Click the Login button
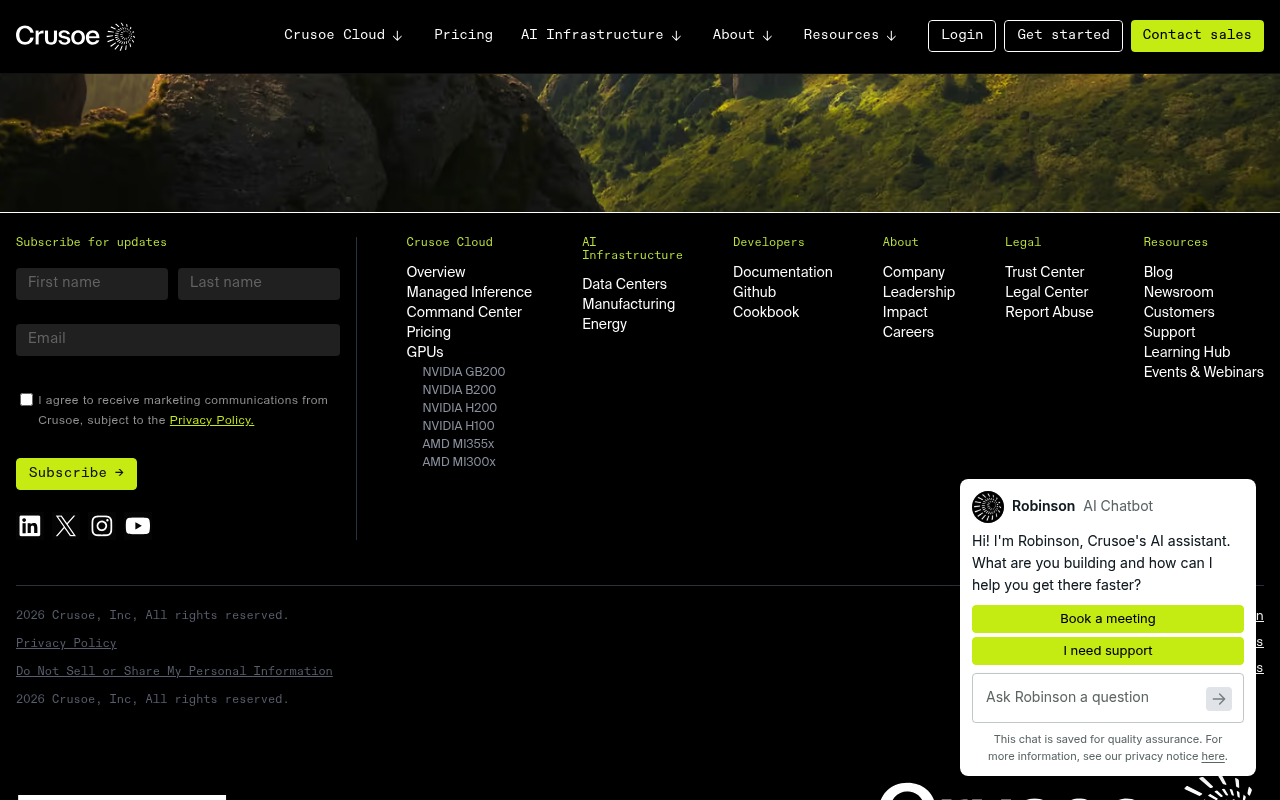The width and height of the screenshot is (1280, 800). pos(962,36)
